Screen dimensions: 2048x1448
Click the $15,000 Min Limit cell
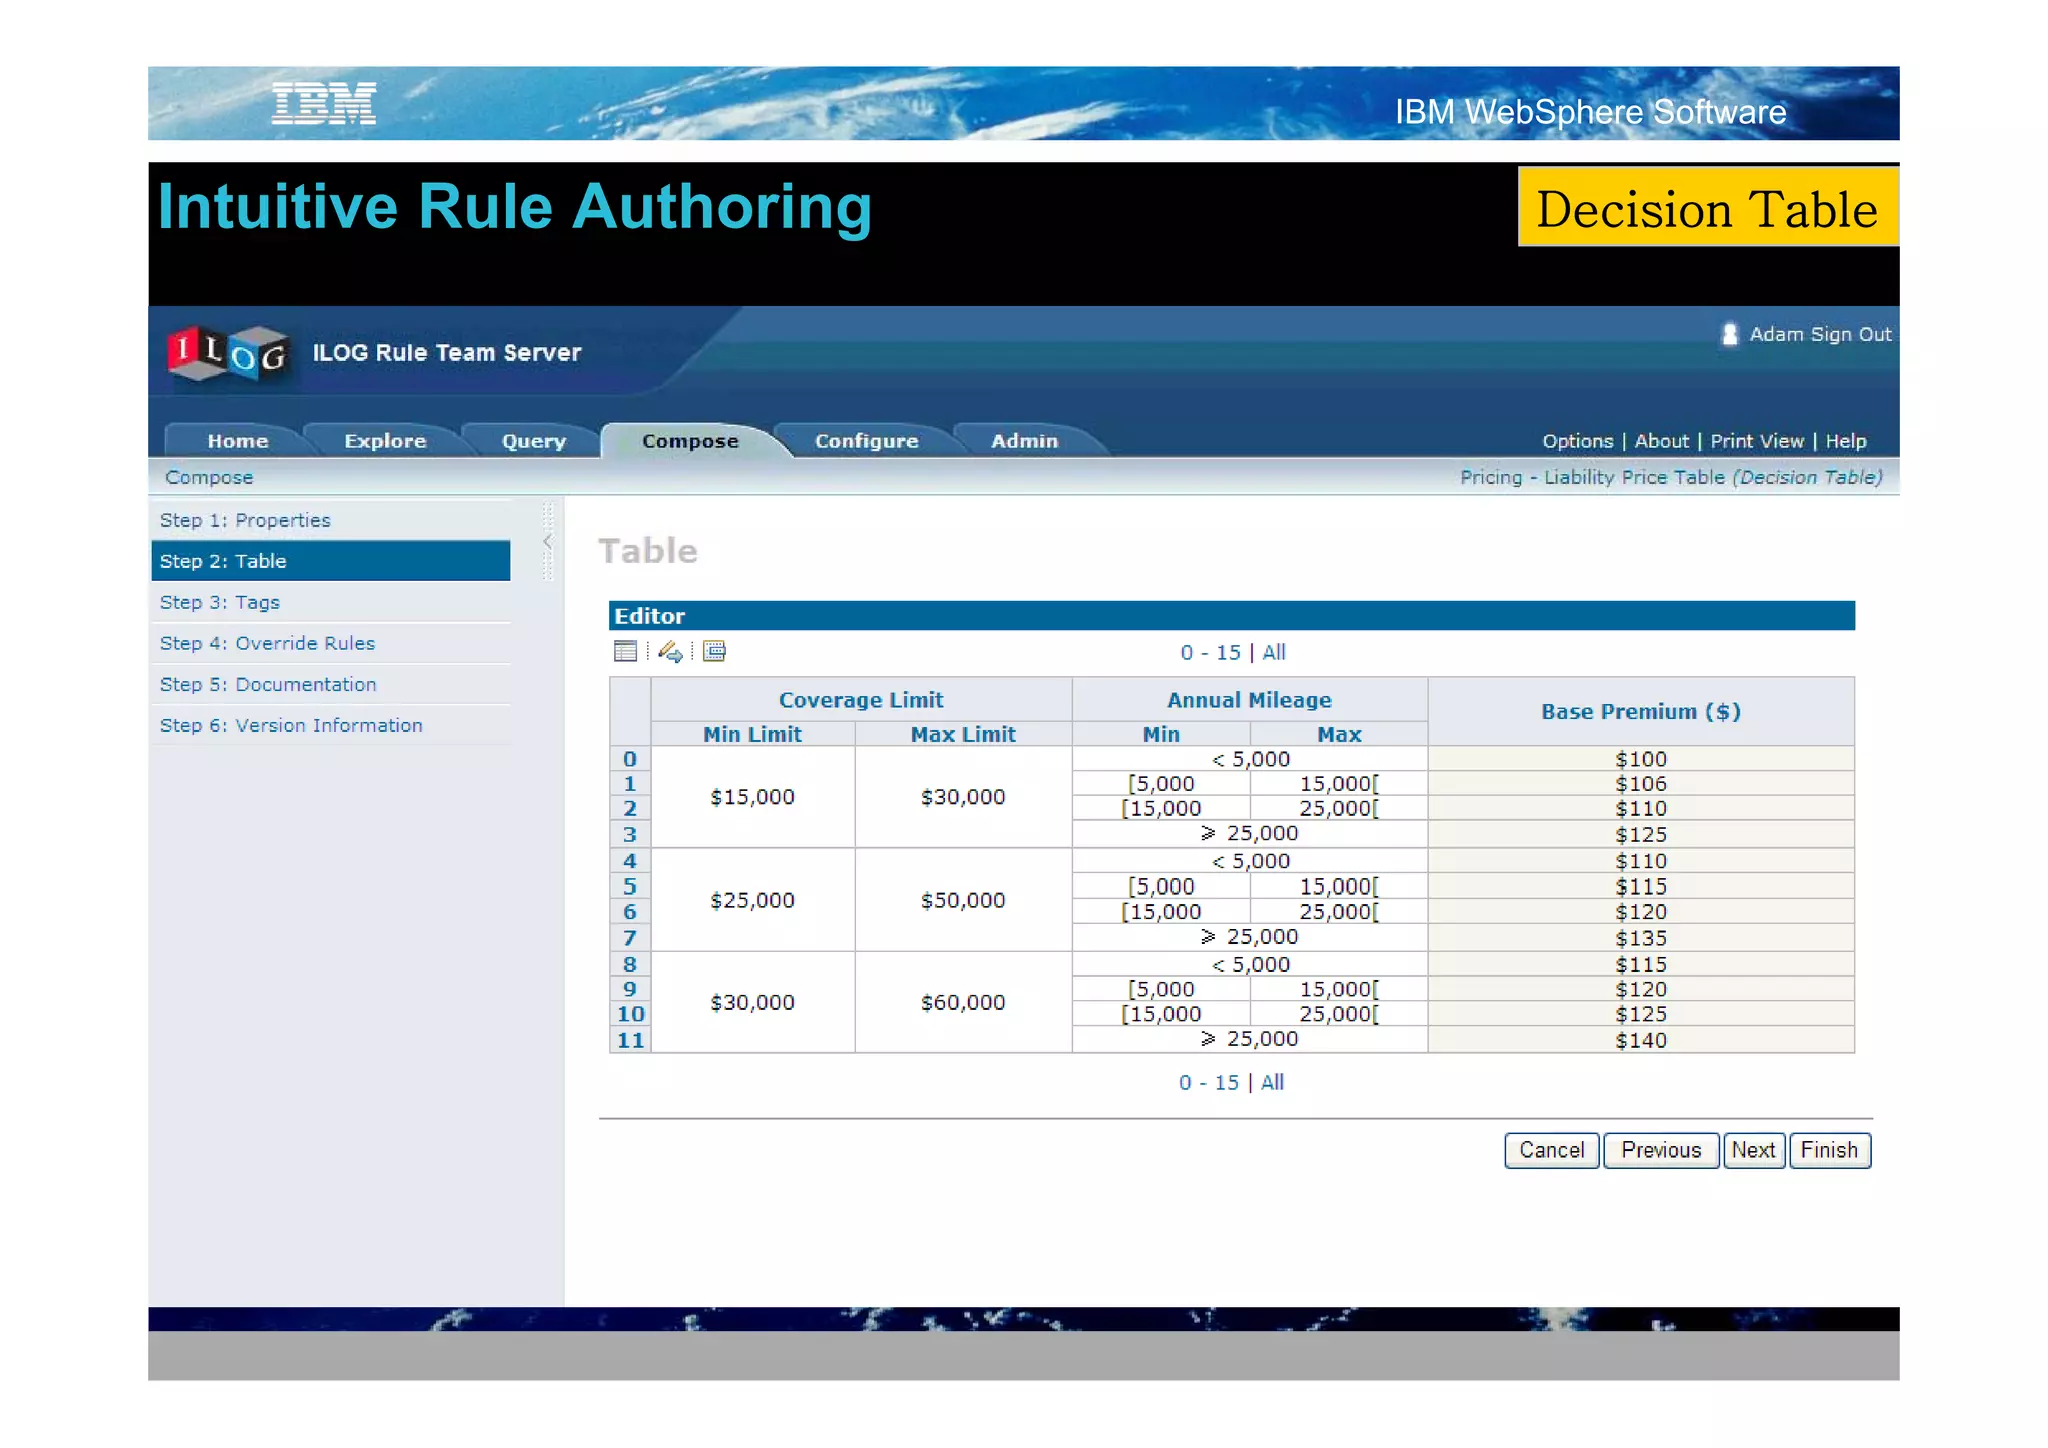752,797
